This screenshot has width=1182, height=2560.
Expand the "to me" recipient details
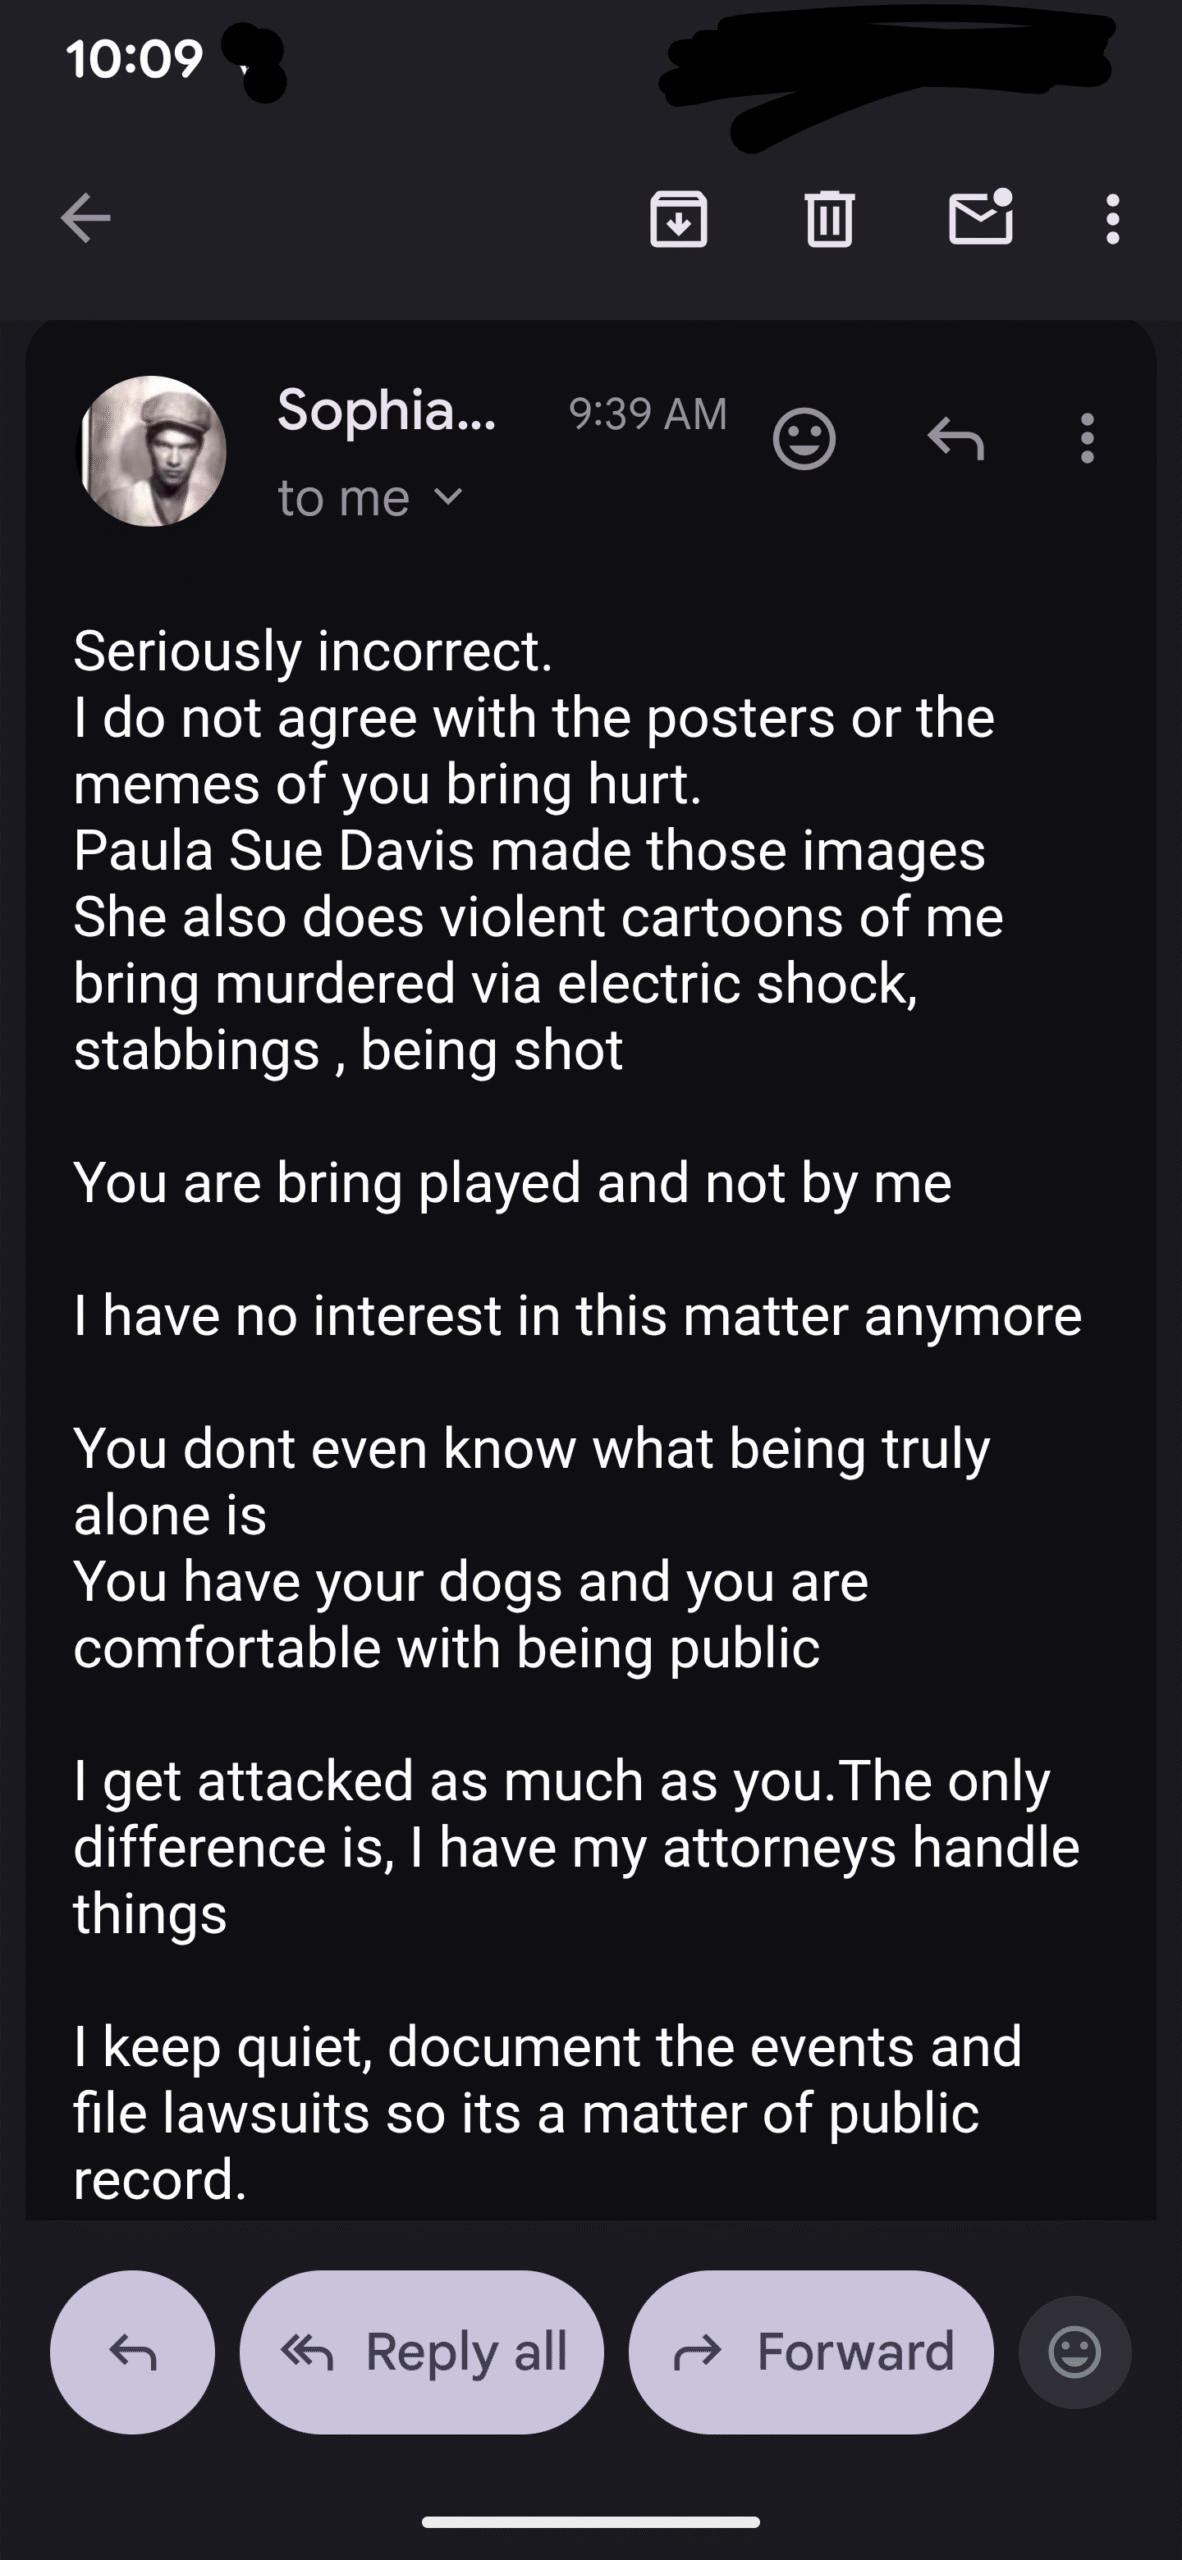(x=344, y=498)
